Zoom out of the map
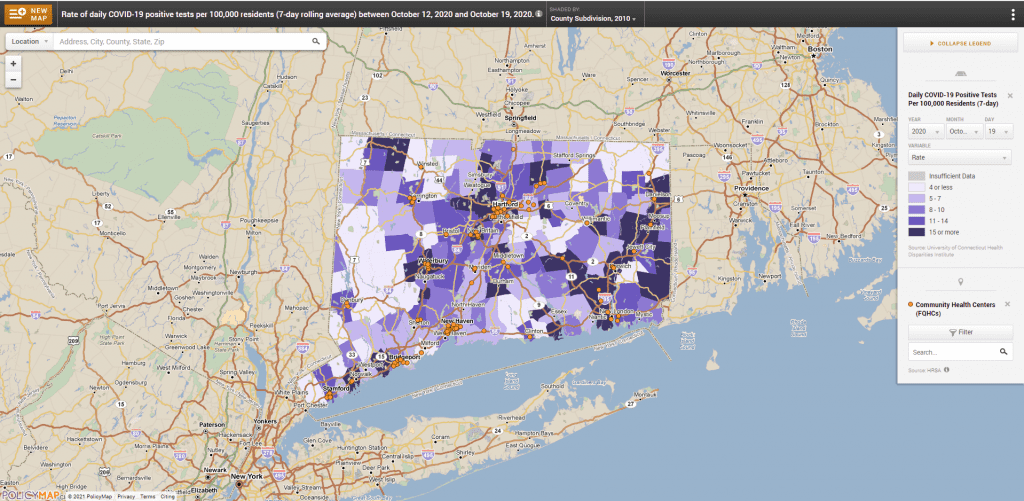This screenshot has width=1024, height=501. (x=13, y=79)
